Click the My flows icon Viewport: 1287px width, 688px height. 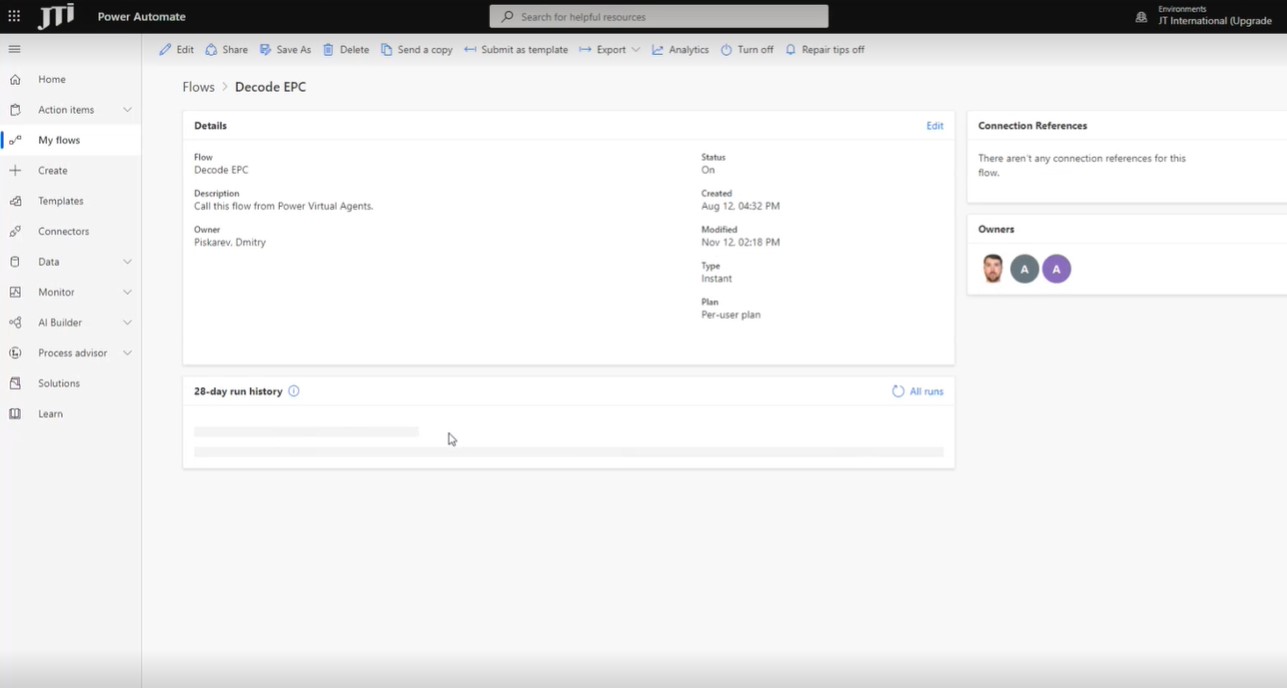pyautogui.click(x=15, y=140)
